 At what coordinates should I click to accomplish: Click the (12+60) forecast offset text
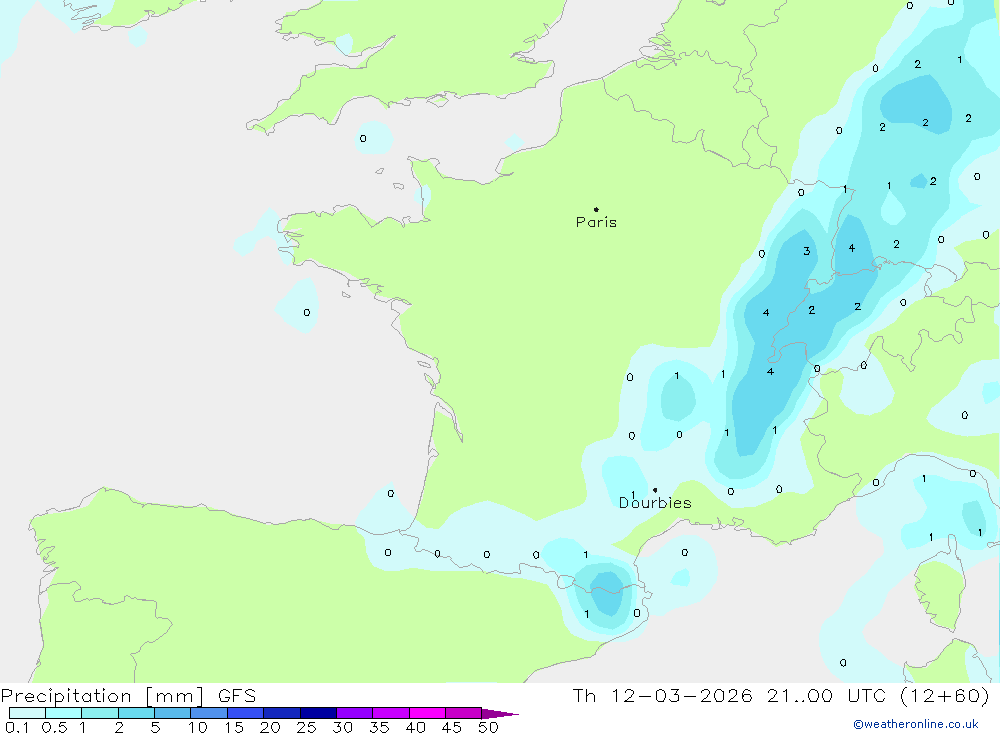coord(945,696)
